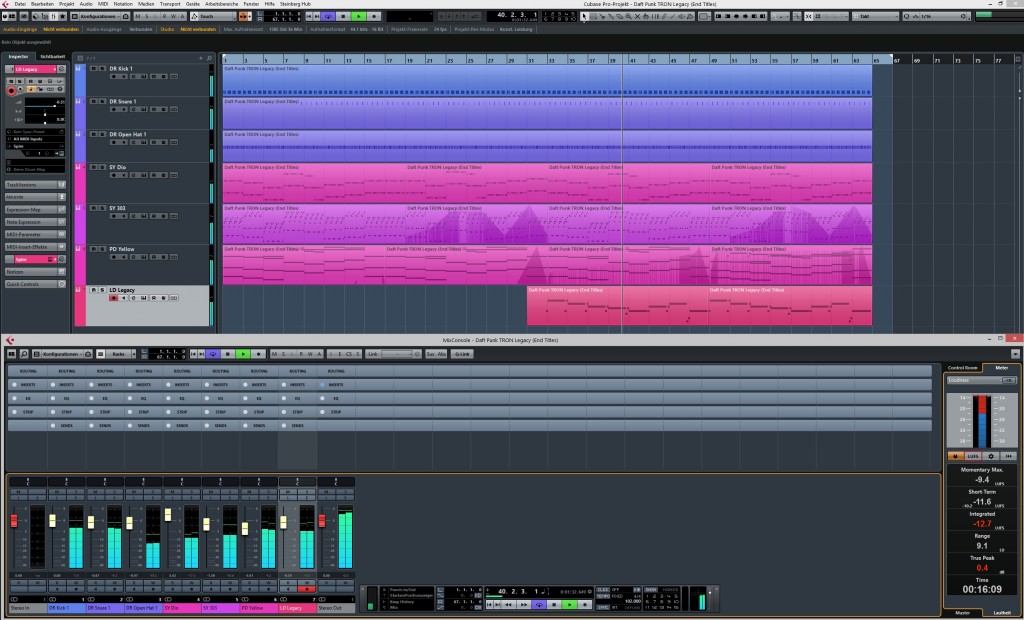Image resolution: width=1024 pixels, height=620 pixels.
Task: Click bar 41 on the timeline ruler
Action: click(632, 60)
